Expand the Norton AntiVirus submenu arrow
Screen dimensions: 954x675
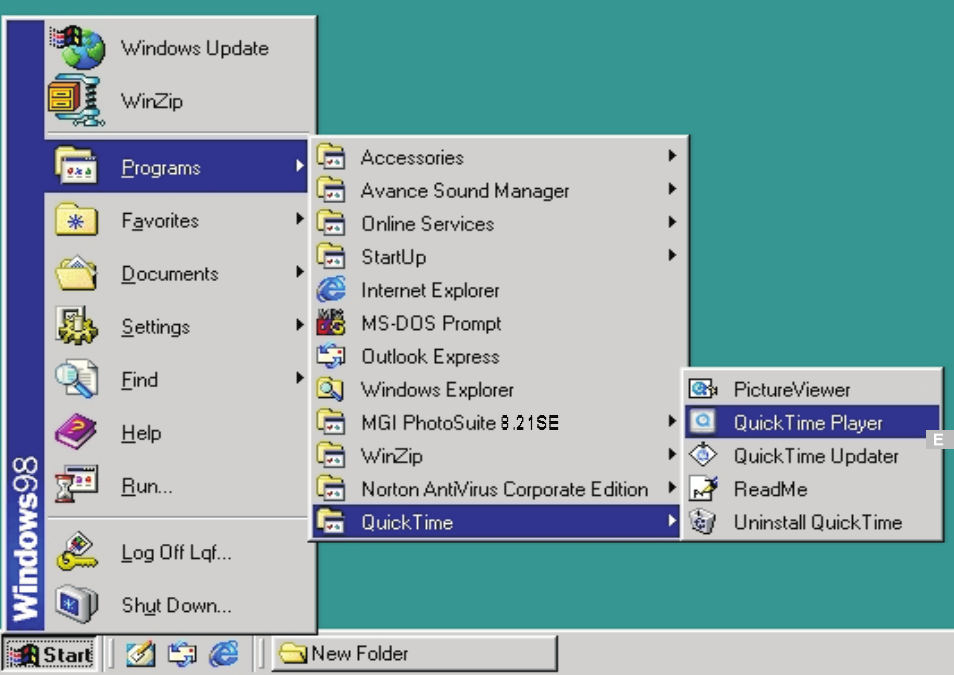click(672, 488)
